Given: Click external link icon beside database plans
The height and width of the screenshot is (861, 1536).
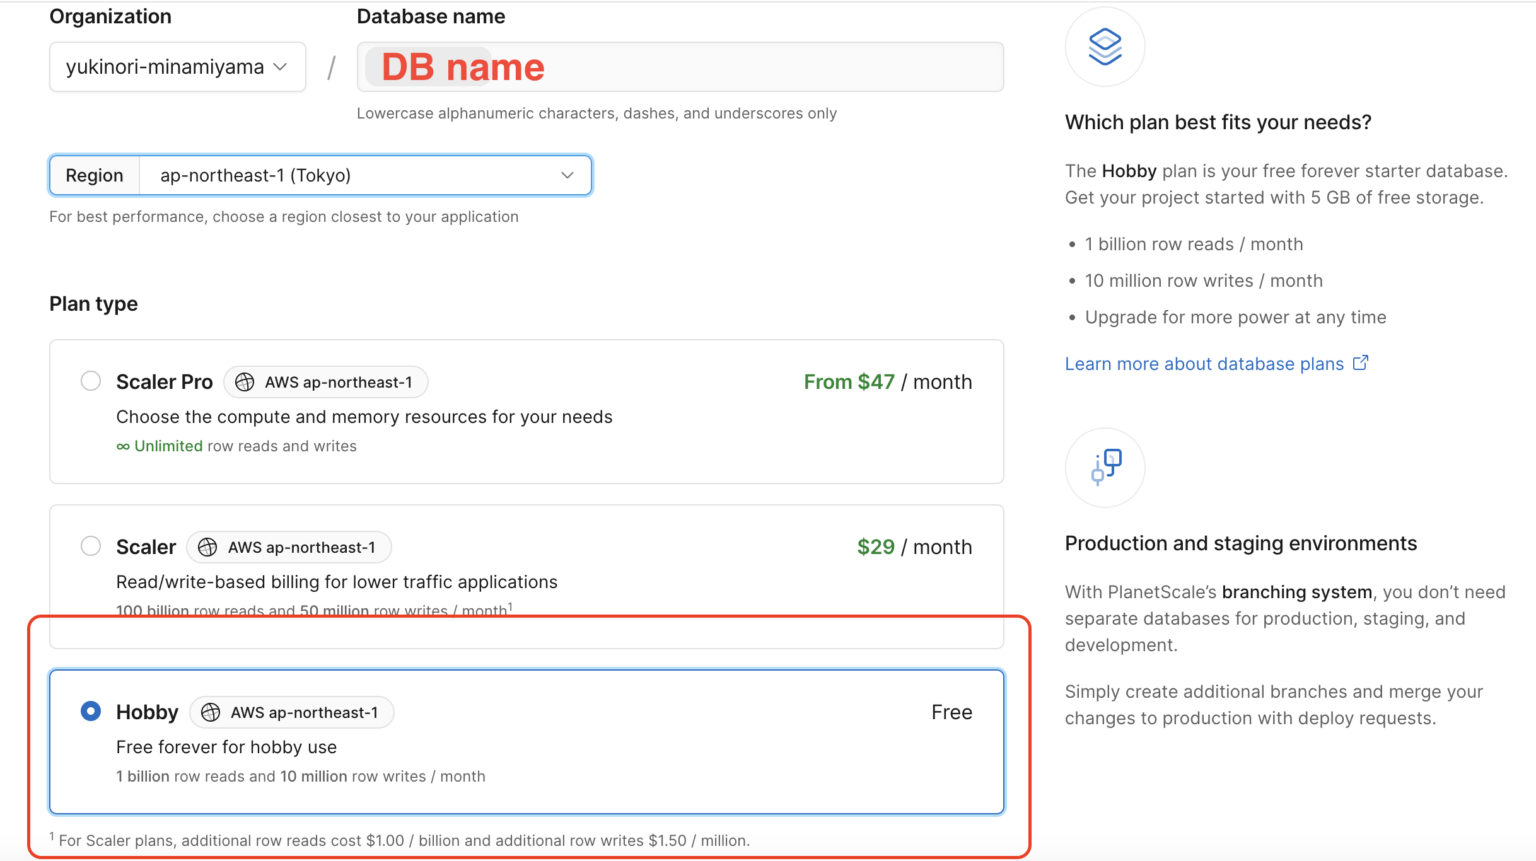Looking at the screenshot, I should [1360, 363].
